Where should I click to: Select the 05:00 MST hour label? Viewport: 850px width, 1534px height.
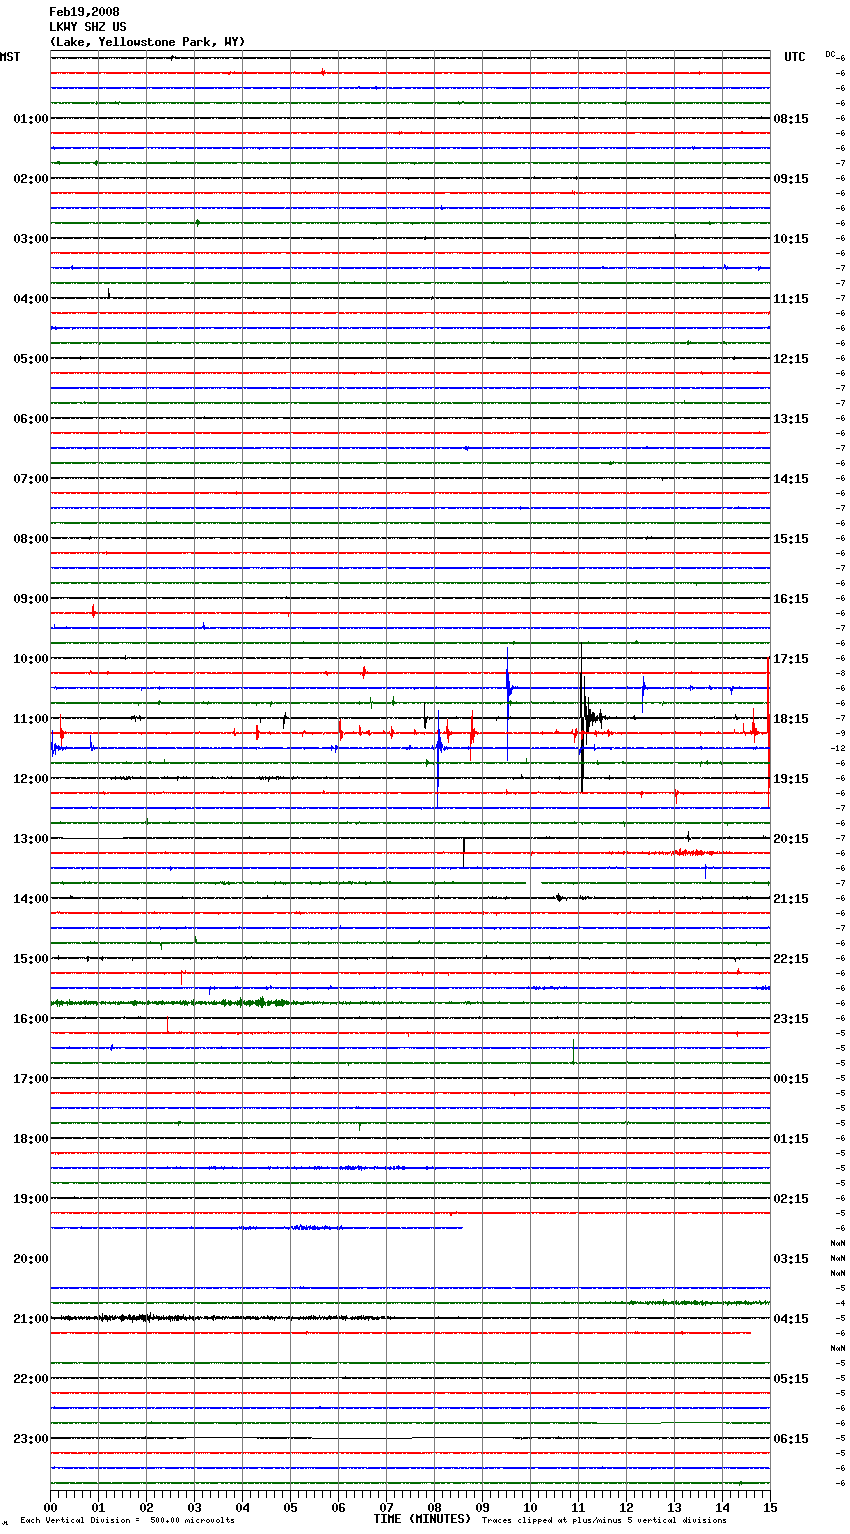[x=31, y=359]
